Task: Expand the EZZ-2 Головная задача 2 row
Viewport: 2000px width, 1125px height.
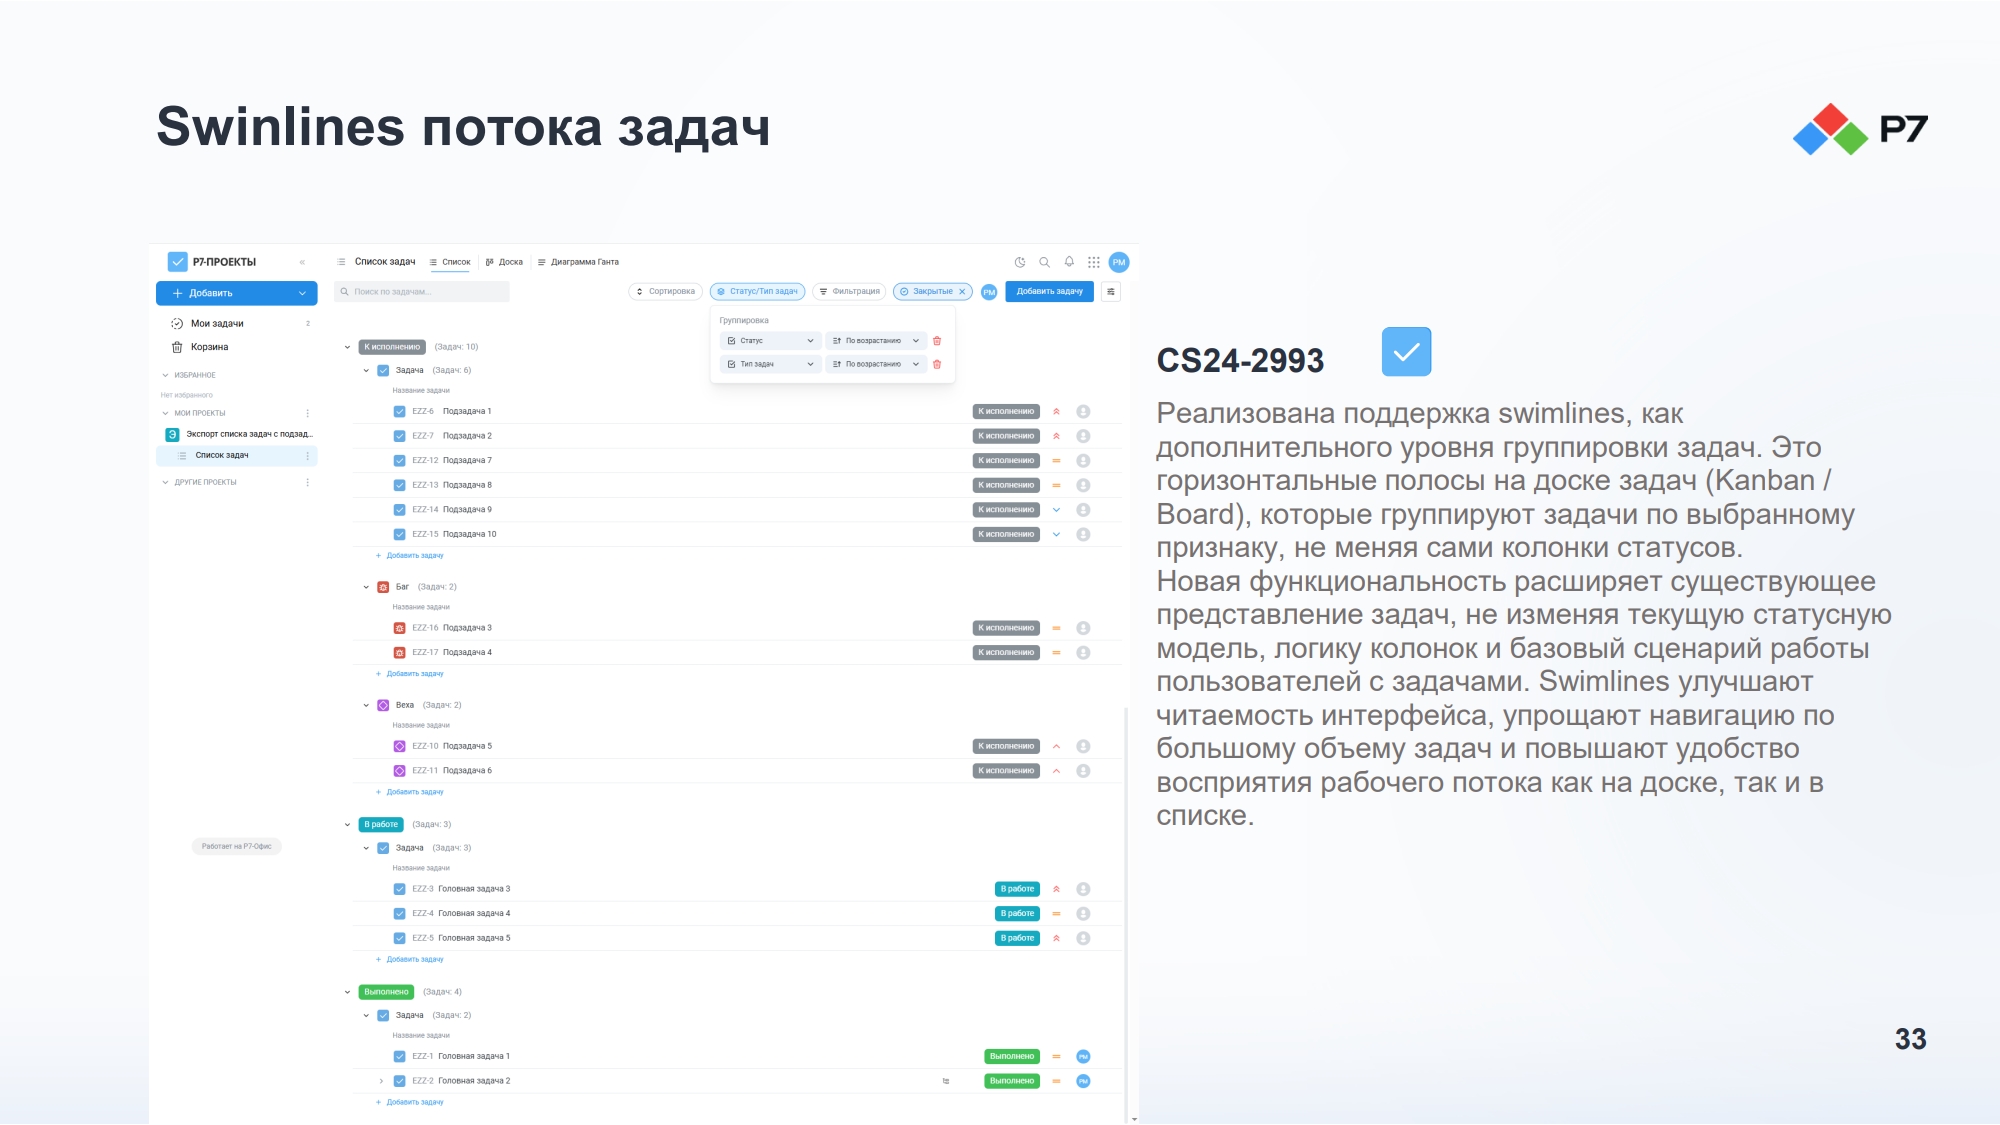Action: tap(381, 1081)
